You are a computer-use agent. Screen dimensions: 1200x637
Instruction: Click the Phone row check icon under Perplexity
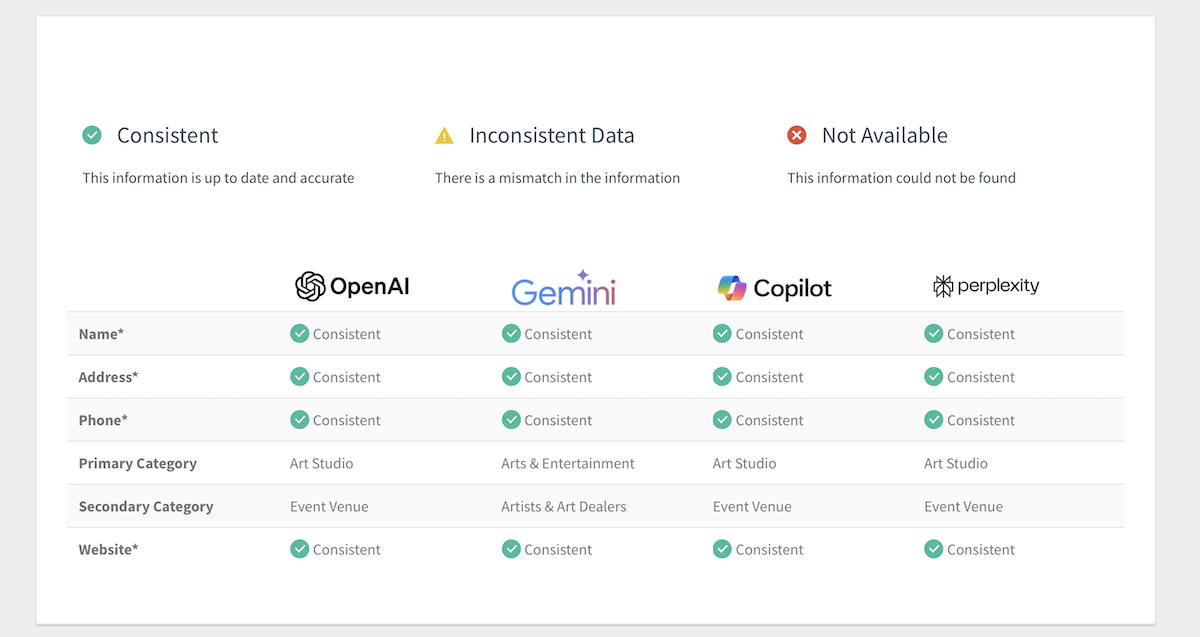tap(934, 419)
